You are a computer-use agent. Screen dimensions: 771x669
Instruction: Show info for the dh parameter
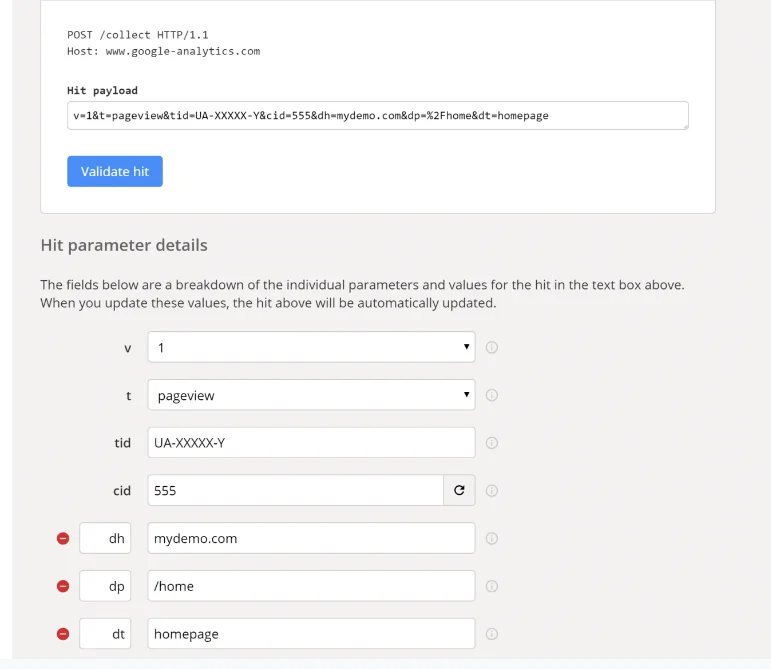492,538
